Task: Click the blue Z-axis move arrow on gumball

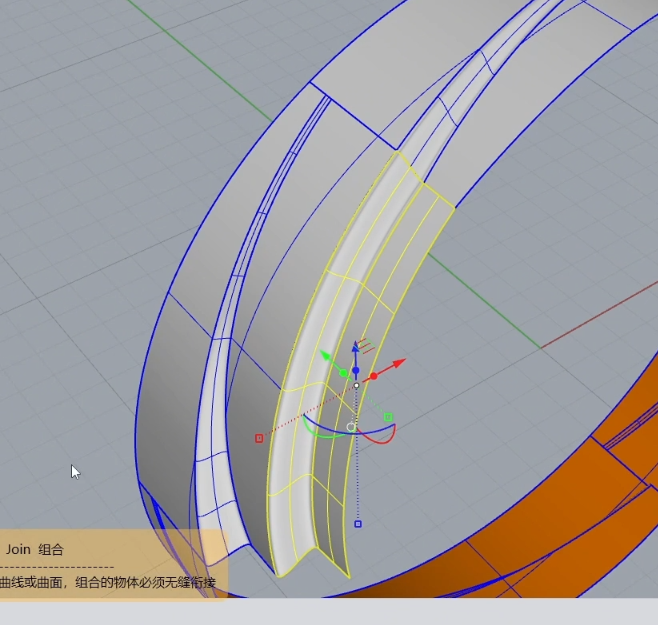Action: coord(356,347)
